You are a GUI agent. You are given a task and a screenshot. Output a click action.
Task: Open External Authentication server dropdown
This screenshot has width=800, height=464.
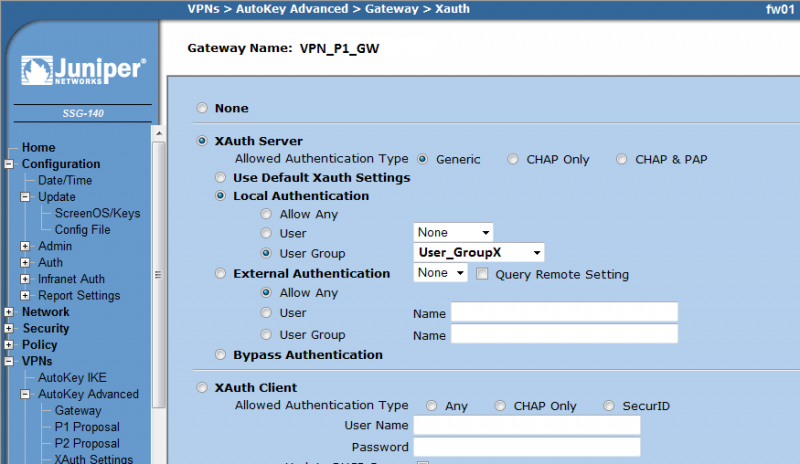coord(440,273)
